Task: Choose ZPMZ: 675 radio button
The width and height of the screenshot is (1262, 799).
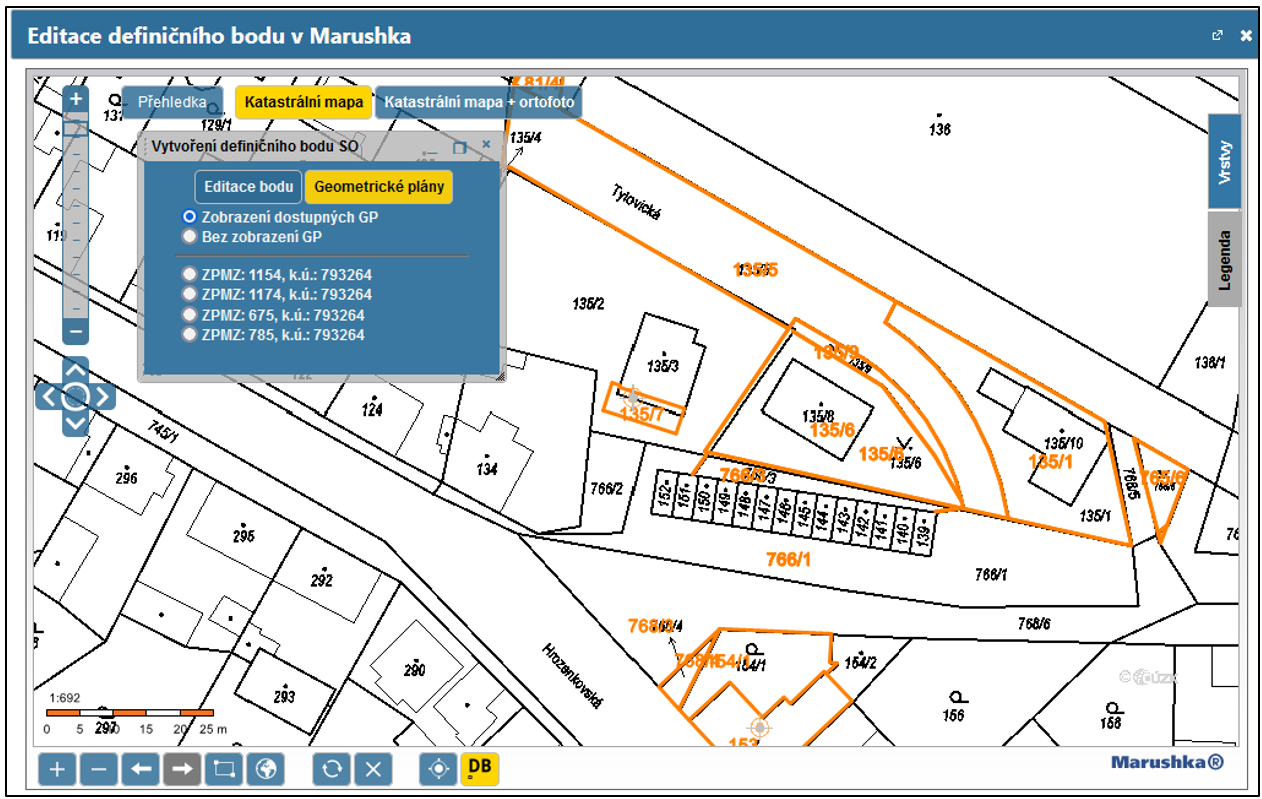Action: tap(189, 315)
